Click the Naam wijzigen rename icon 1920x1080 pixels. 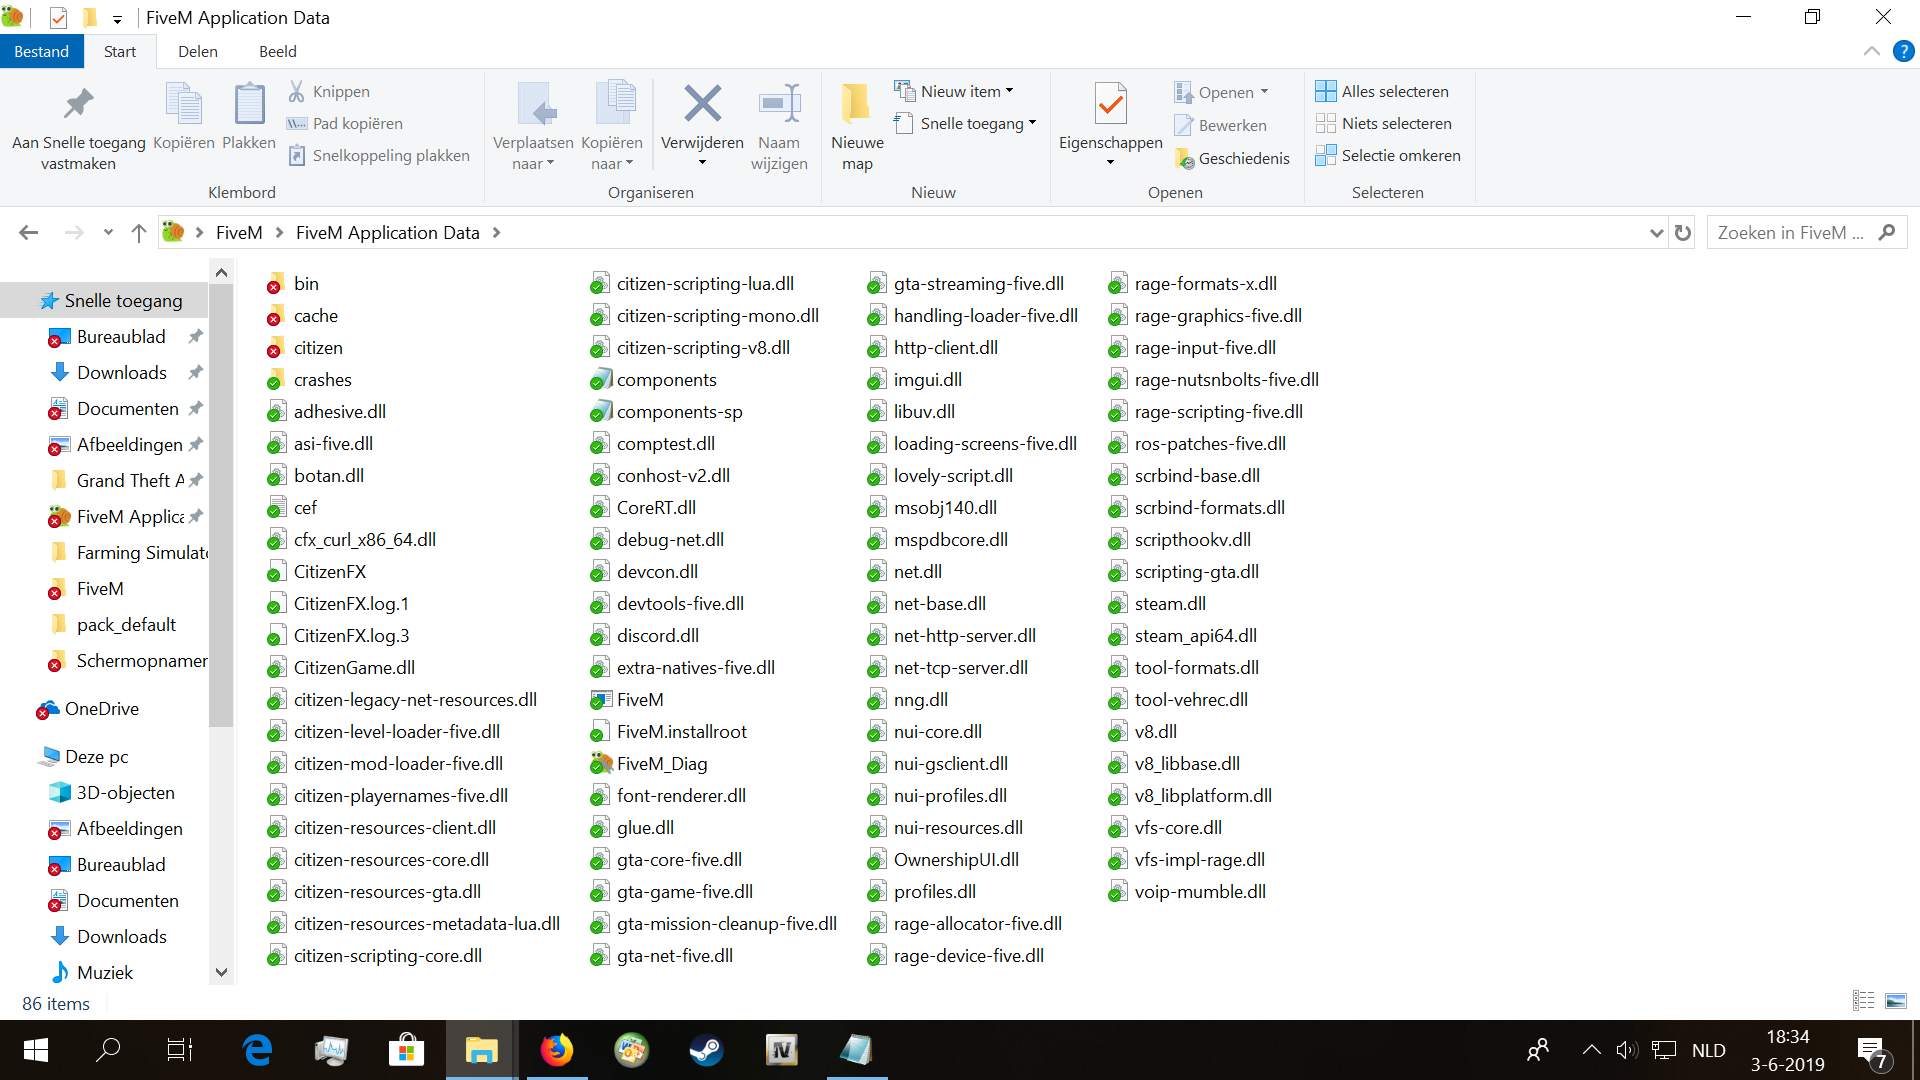779,104
